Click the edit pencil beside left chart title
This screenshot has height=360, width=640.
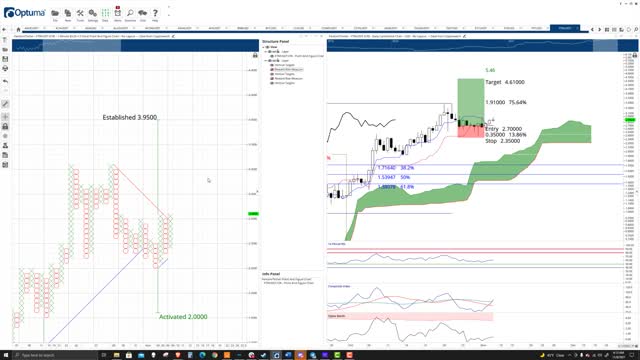coord(173,36)
